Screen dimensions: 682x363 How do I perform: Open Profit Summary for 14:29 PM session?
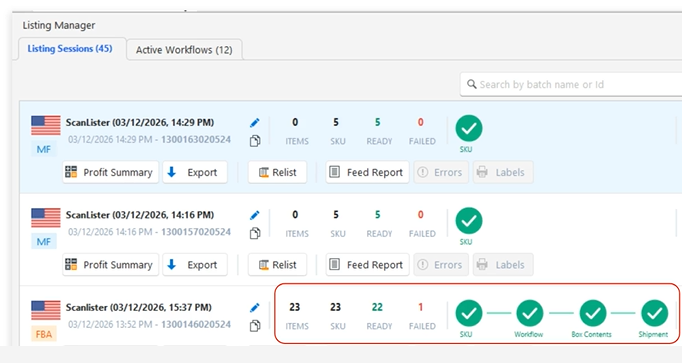[x=110, y=172]
